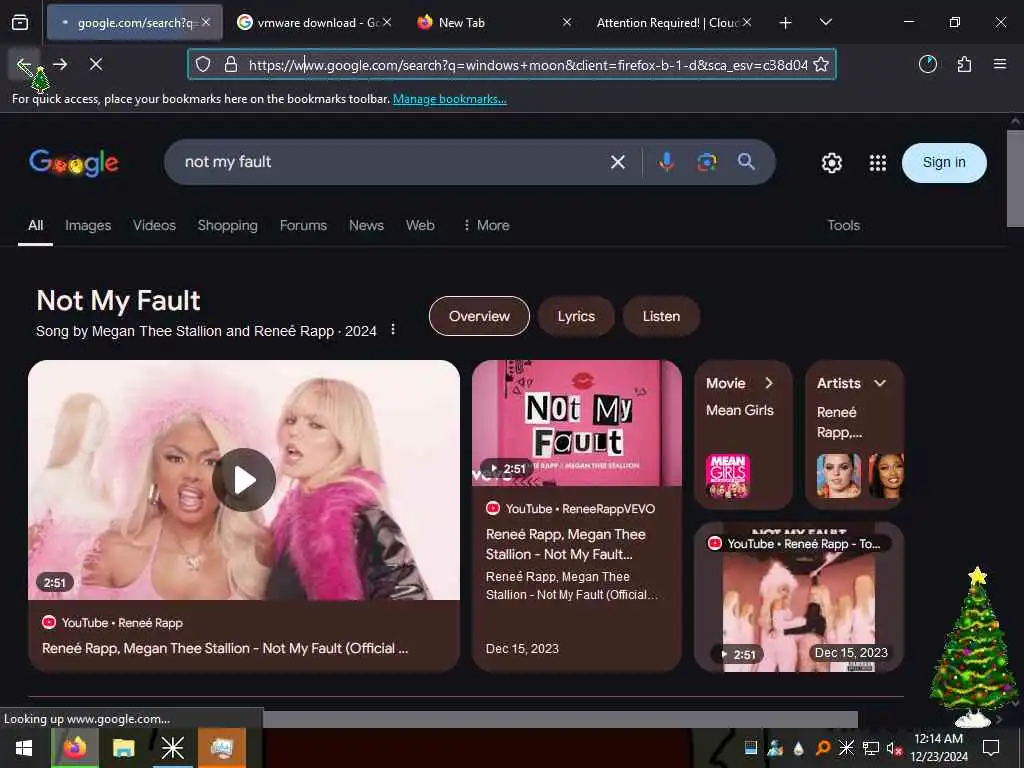Click the muted volume tray icon
Screen dimensions: 1024x768
(x=894, y=748)
